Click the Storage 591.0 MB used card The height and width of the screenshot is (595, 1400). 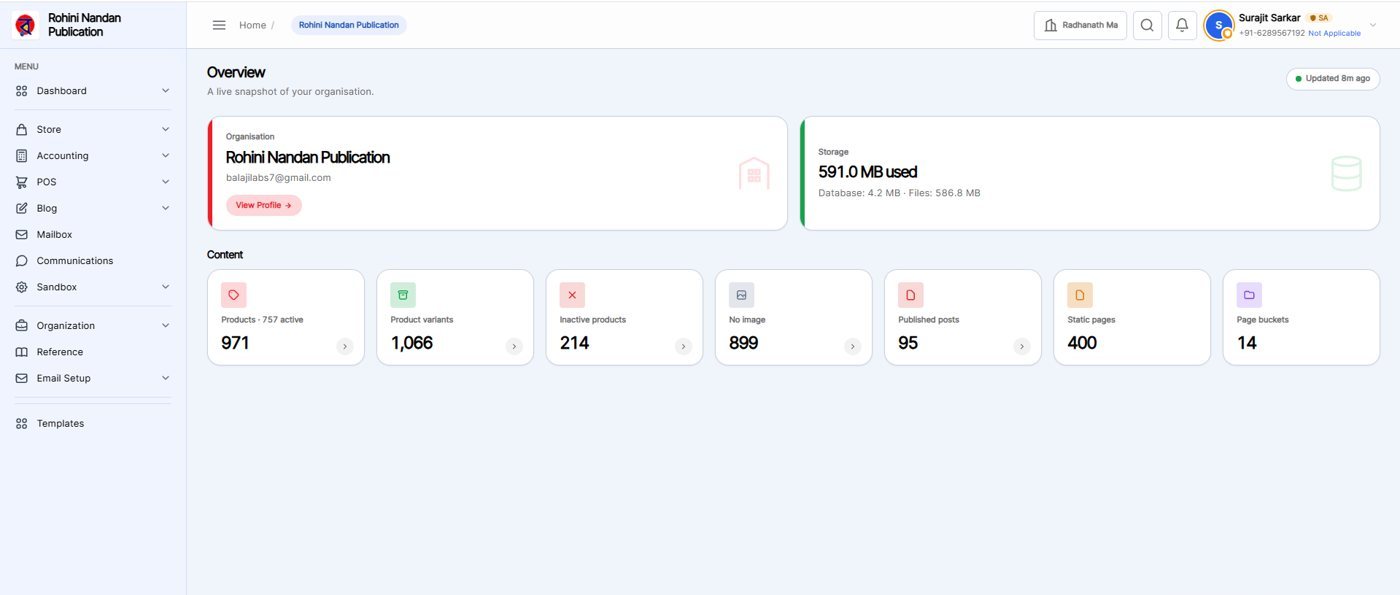pos(1090,174)
